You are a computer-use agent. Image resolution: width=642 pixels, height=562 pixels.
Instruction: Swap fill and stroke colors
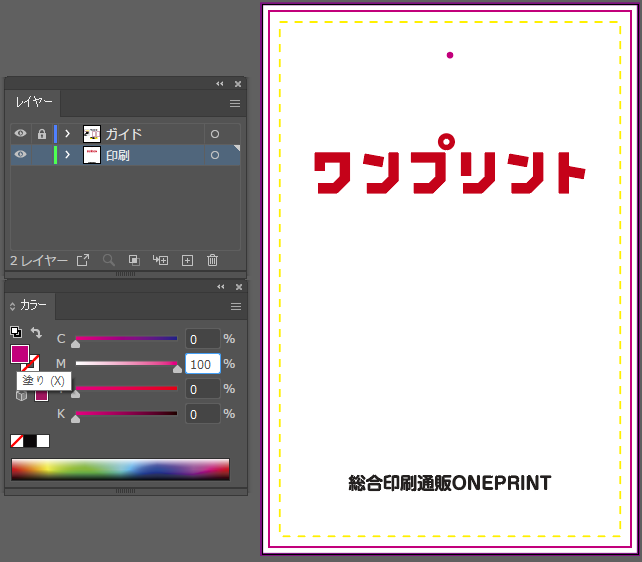click(x=37, y=333)
